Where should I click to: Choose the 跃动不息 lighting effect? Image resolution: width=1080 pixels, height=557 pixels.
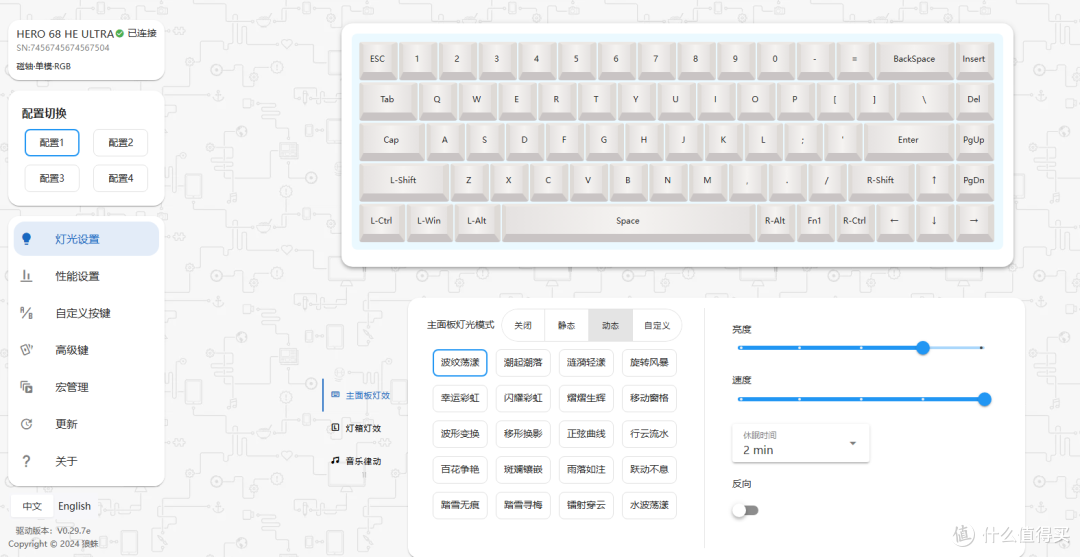(x=649, y=470)
